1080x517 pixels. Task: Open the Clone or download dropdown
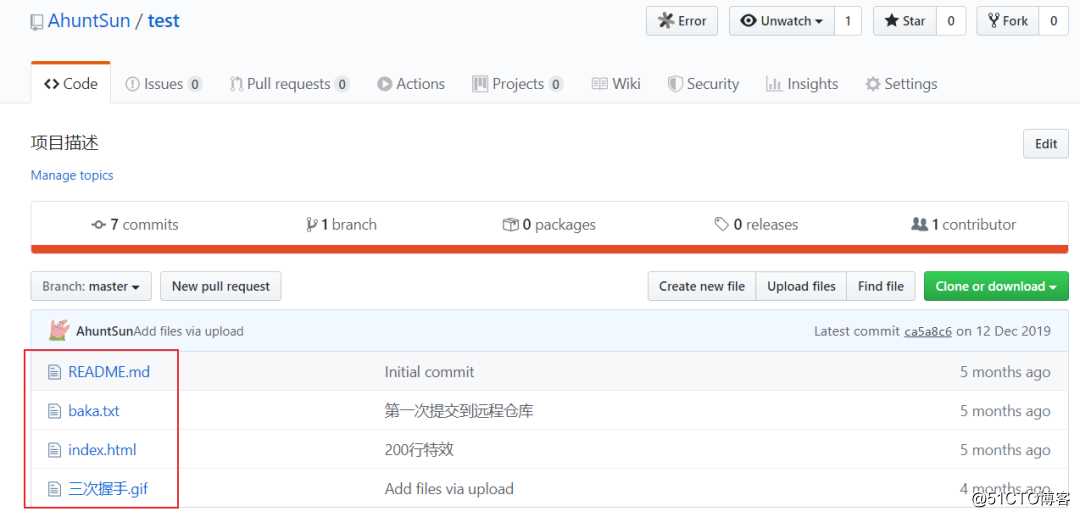[x=996, y=286]
